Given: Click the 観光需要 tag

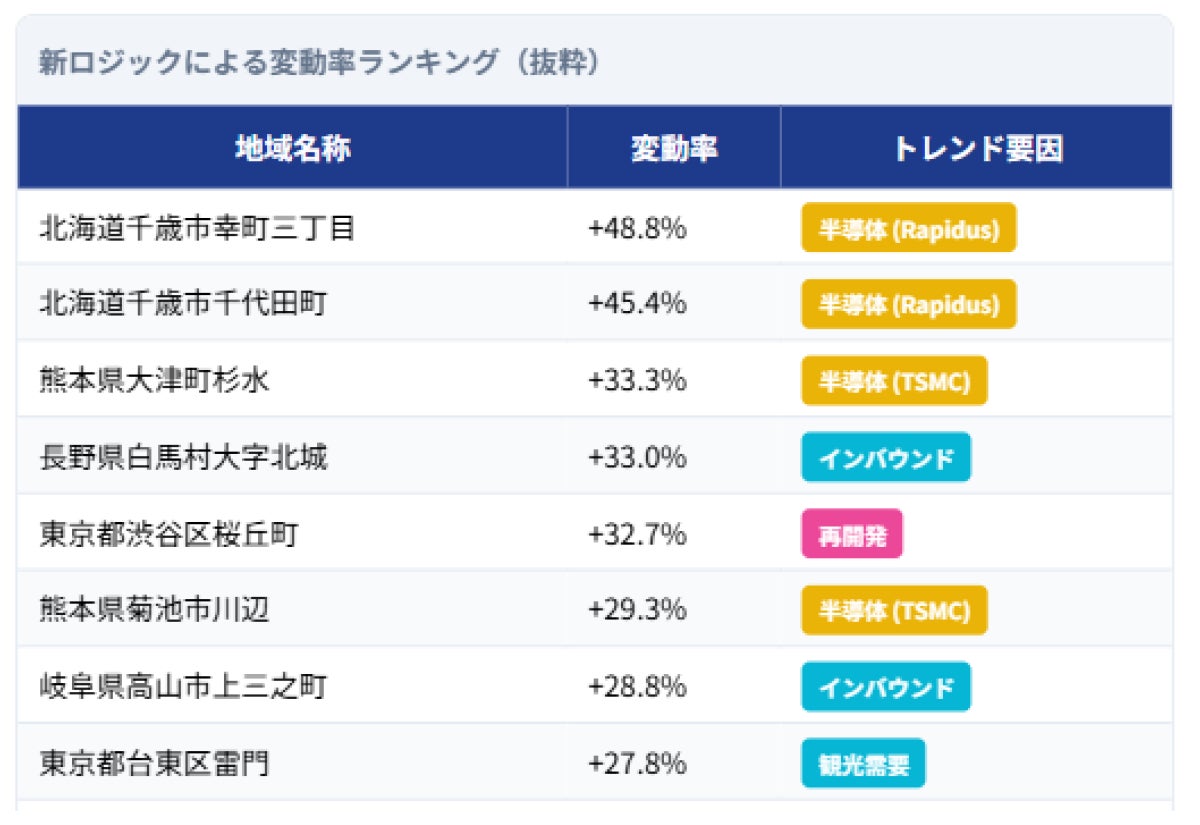Looking at the screenshot, I should click(863, 764).
